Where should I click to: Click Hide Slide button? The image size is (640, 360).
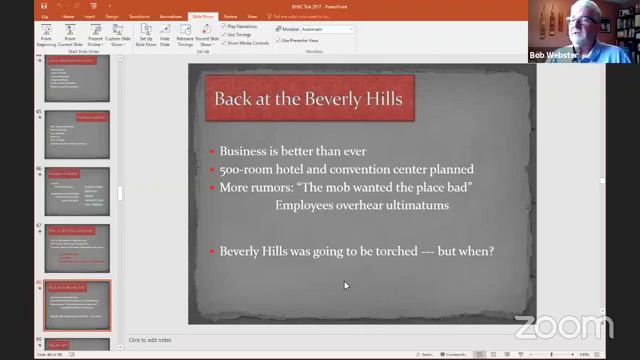pos(164,36)
